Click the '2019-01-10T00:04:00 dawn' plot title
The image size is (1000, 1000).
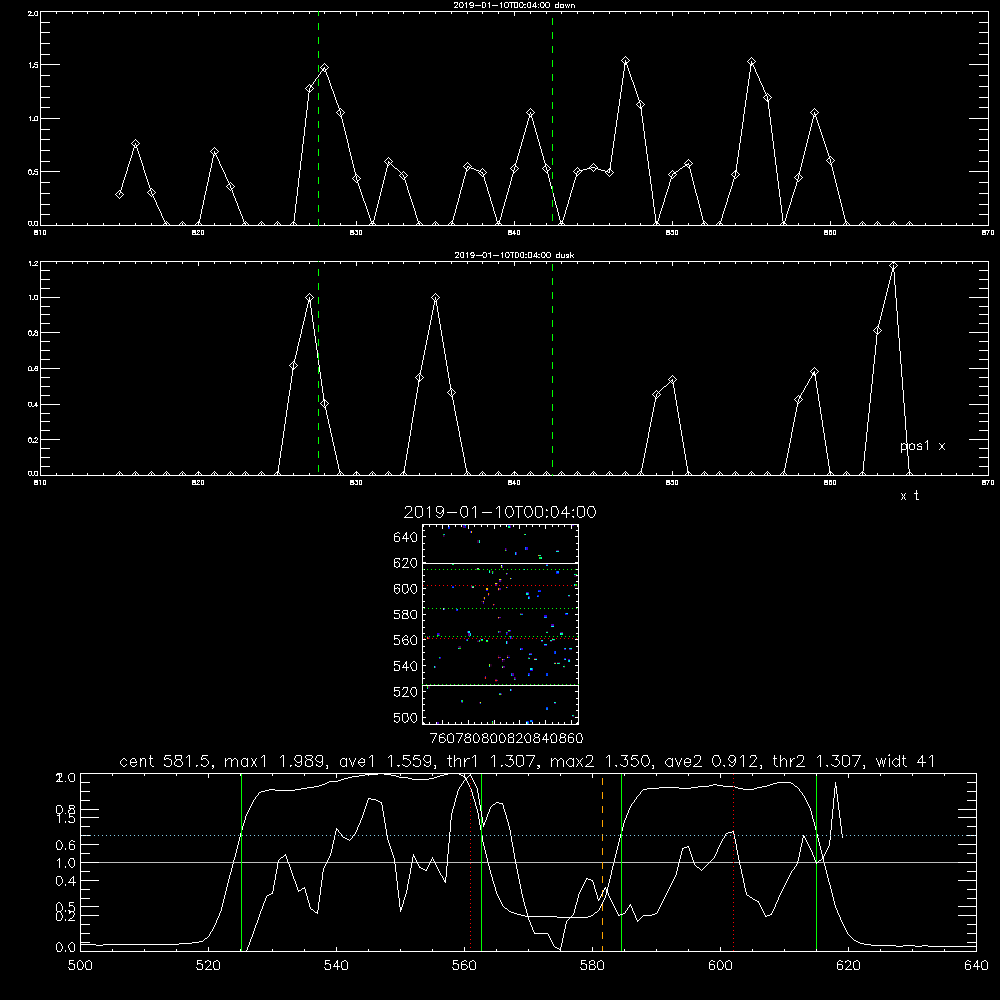point(514,5)
